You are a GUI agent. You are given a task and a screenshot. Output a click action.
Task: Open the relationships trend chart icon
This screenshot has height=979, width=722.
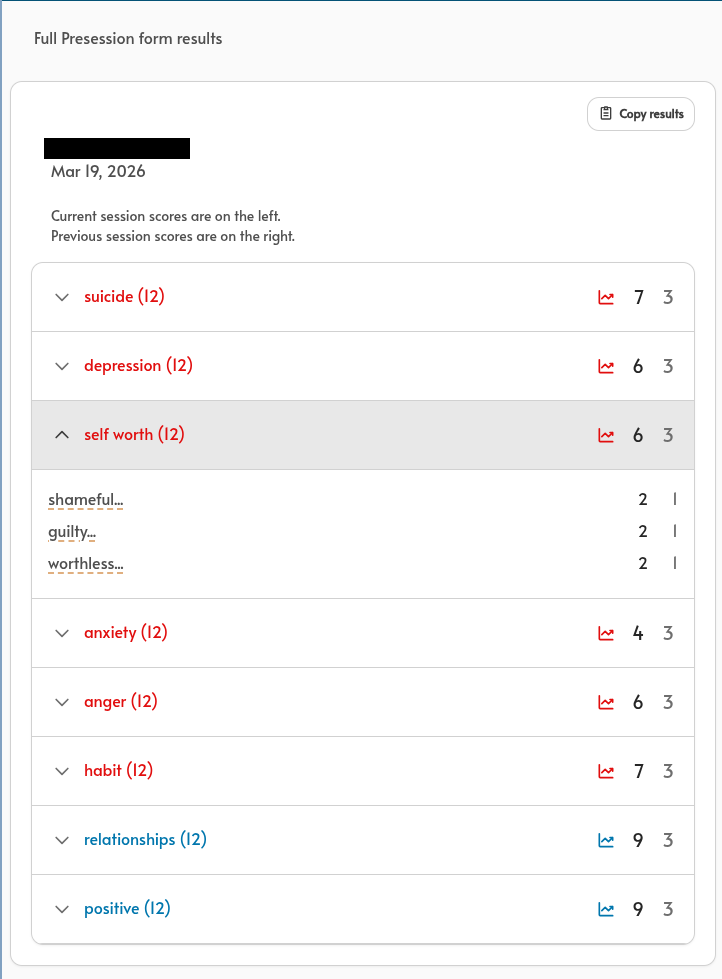(606, 840)
